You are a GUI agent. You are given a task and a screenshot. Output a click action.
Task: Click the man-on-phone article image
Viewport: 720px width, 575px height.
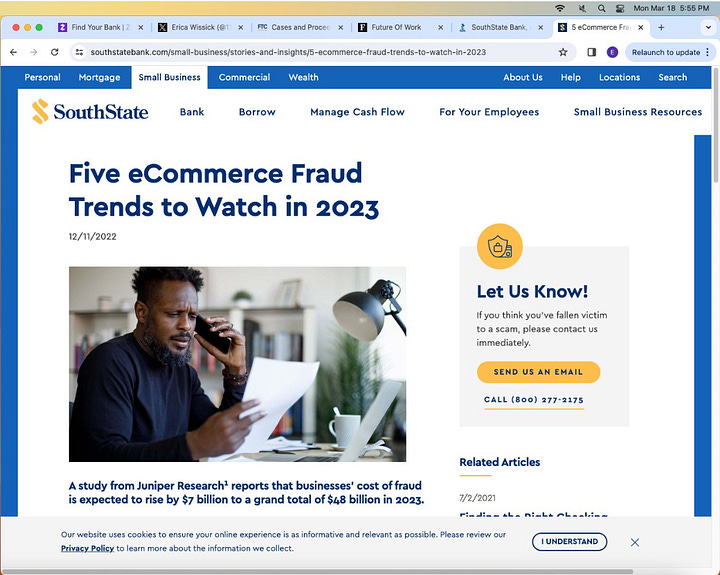pyautogui.click(x=237, y=364)
